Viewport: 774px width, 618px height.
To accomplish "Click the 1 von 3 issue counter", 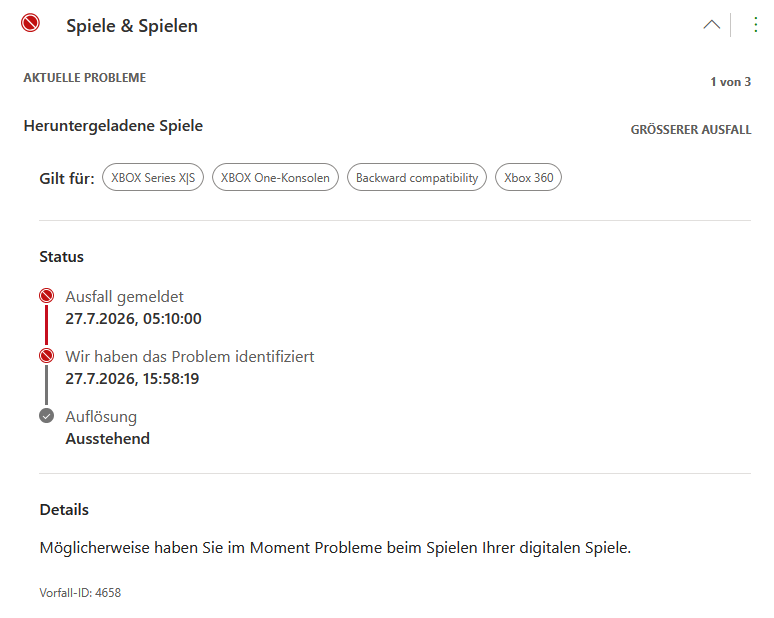I will 731,82.
